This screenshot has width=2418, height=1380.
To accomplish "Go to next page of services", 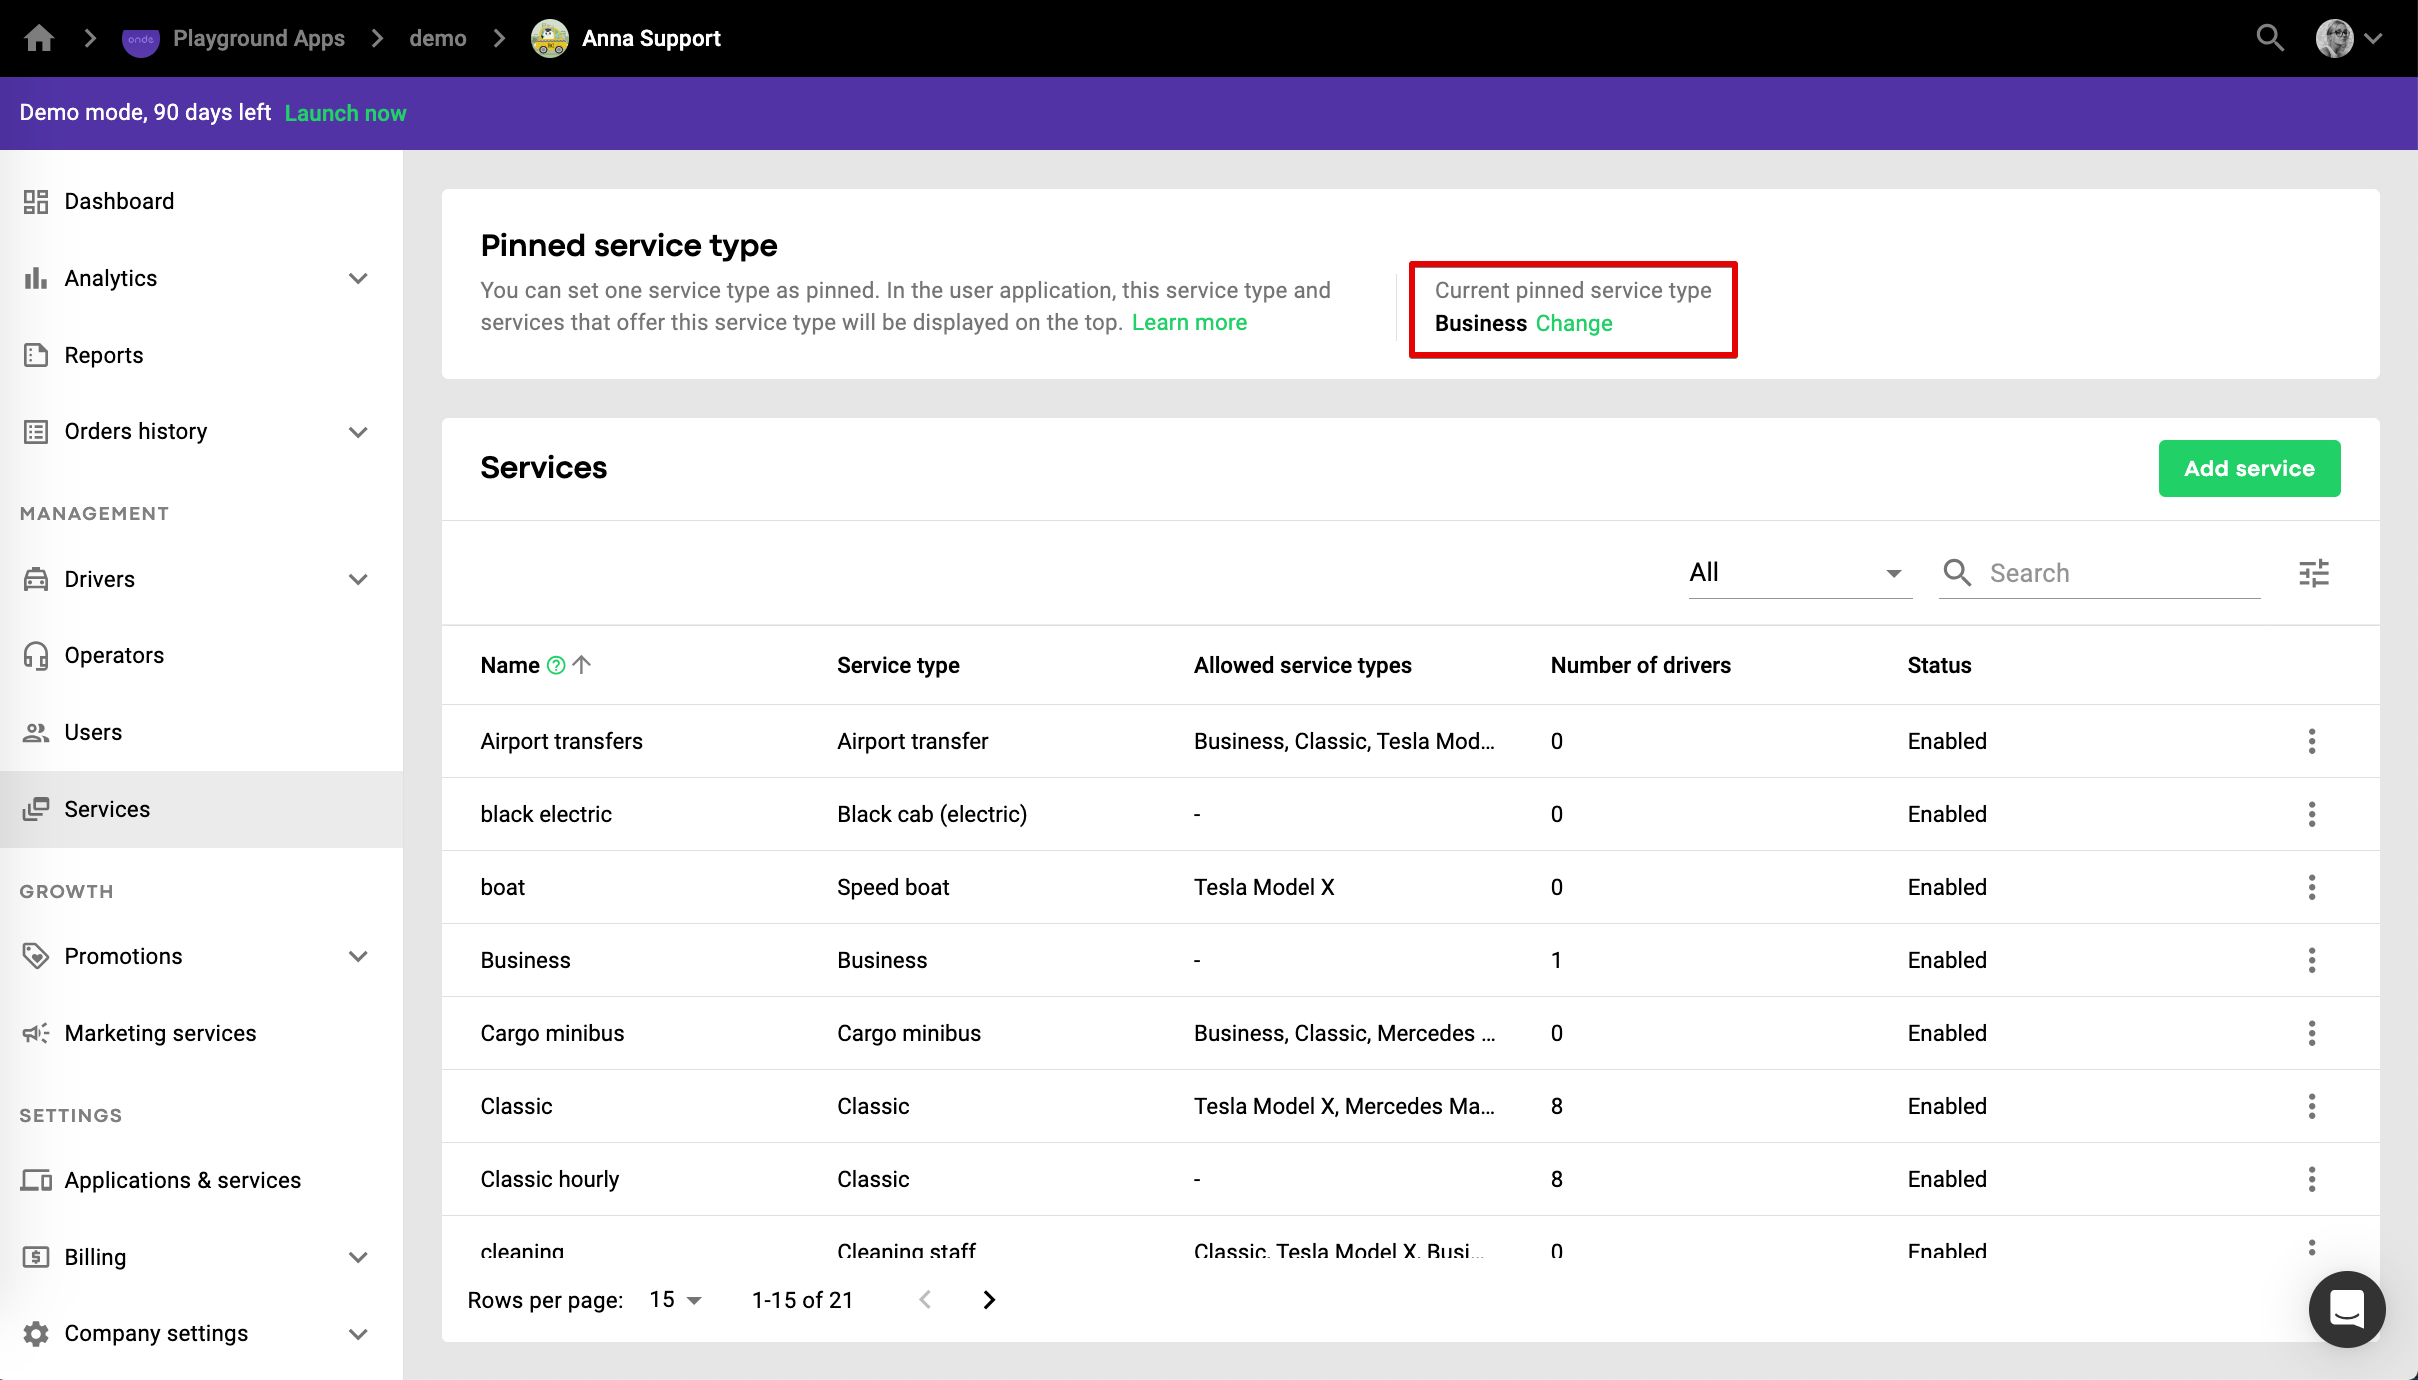I will point(988,1299).
